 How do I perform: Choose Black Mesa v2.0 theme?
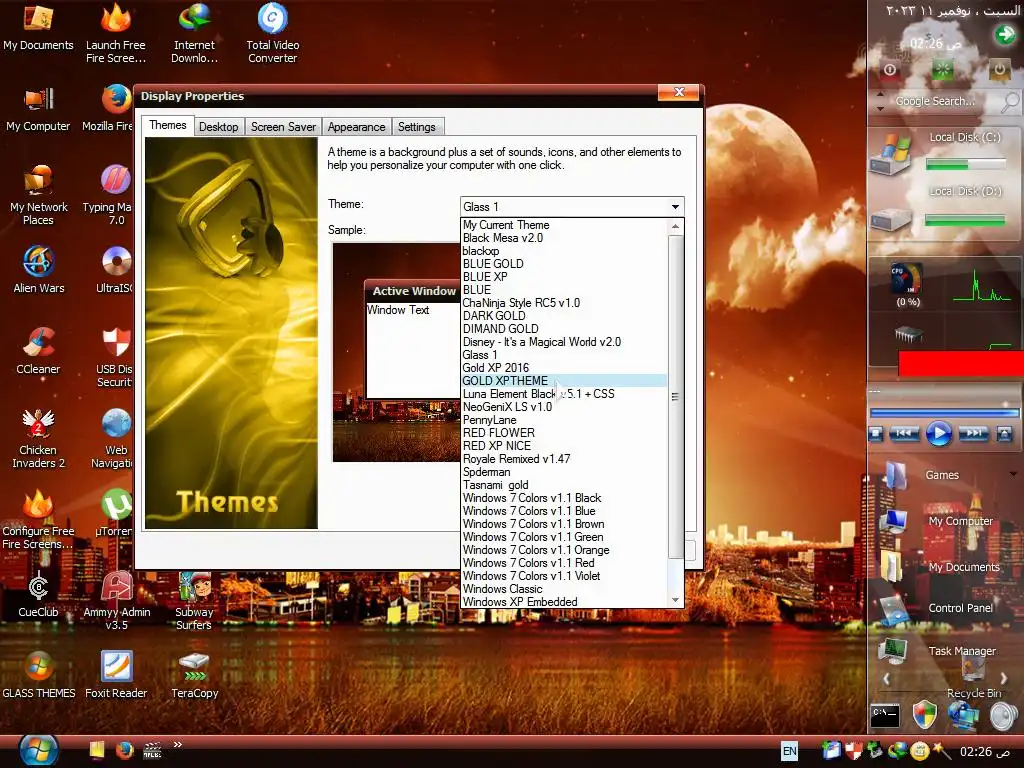point(564,238)
